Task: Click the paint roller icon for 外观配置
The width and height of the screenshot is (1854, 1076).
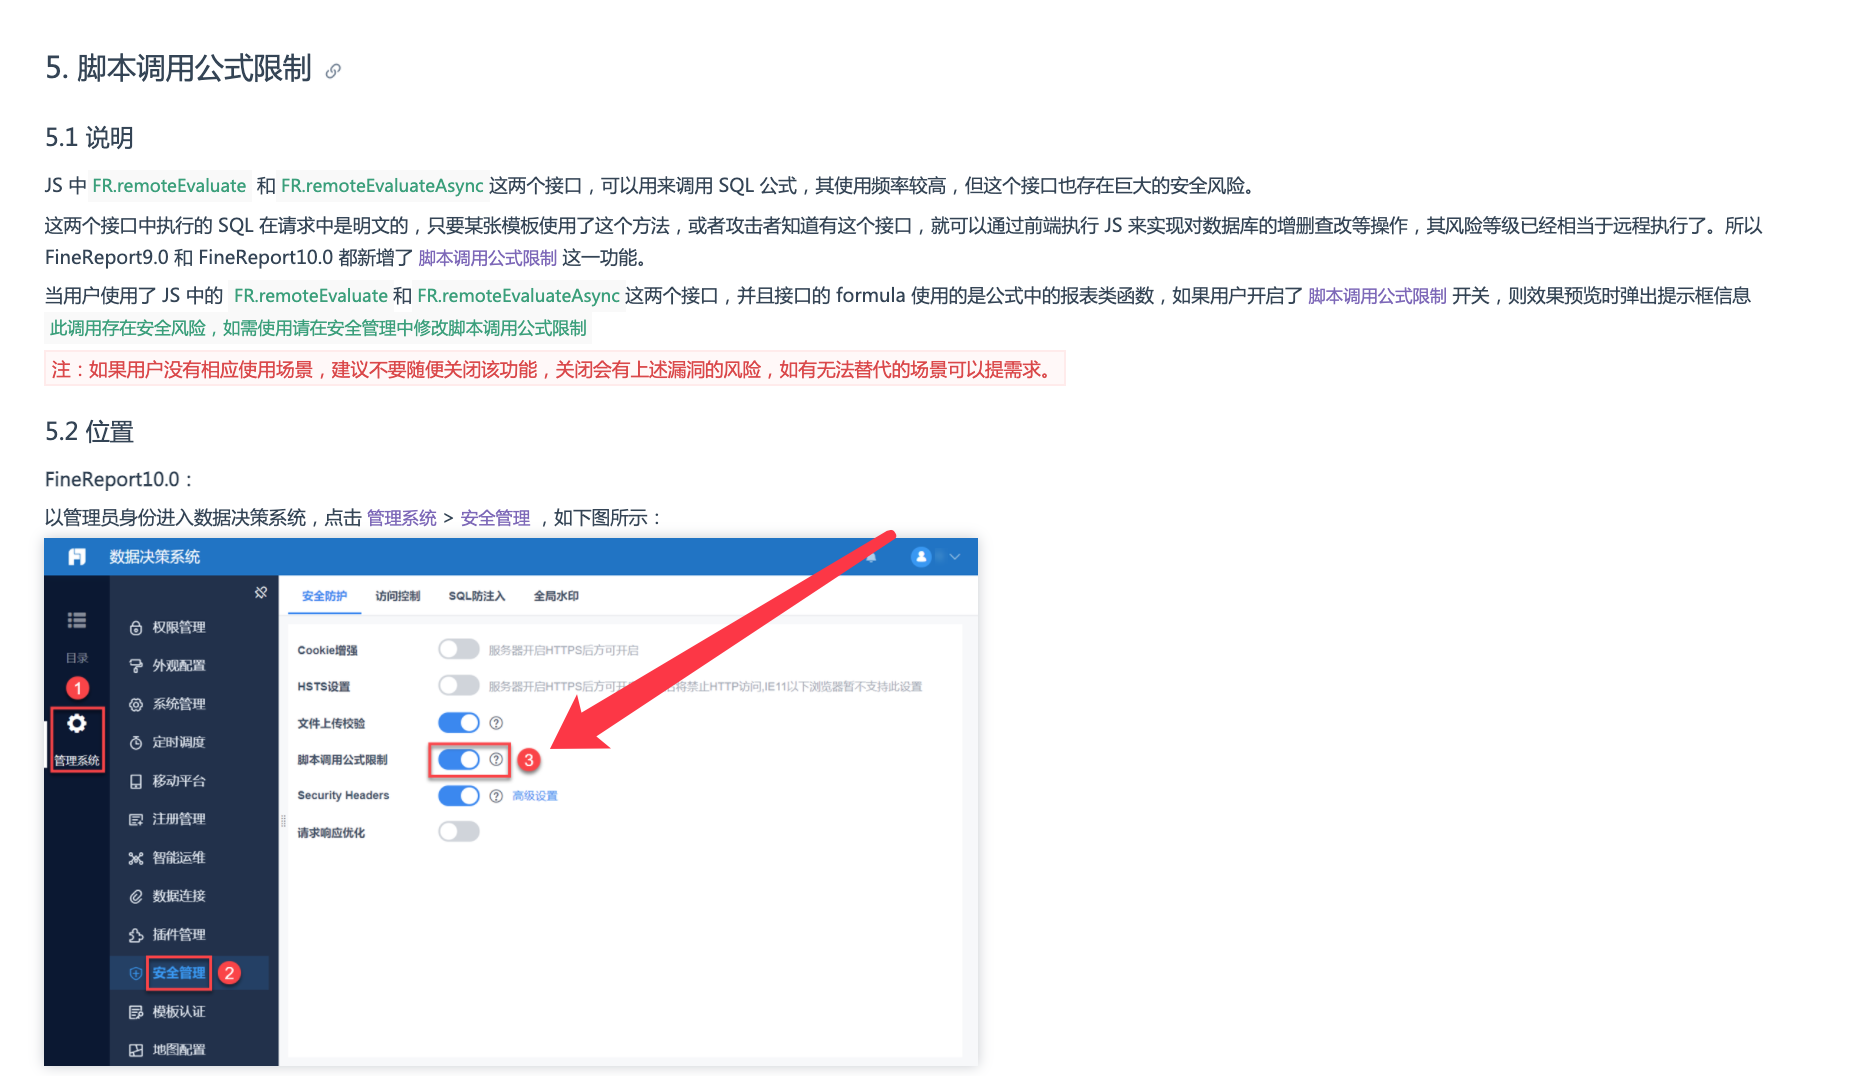Action: tap(136, 666)
